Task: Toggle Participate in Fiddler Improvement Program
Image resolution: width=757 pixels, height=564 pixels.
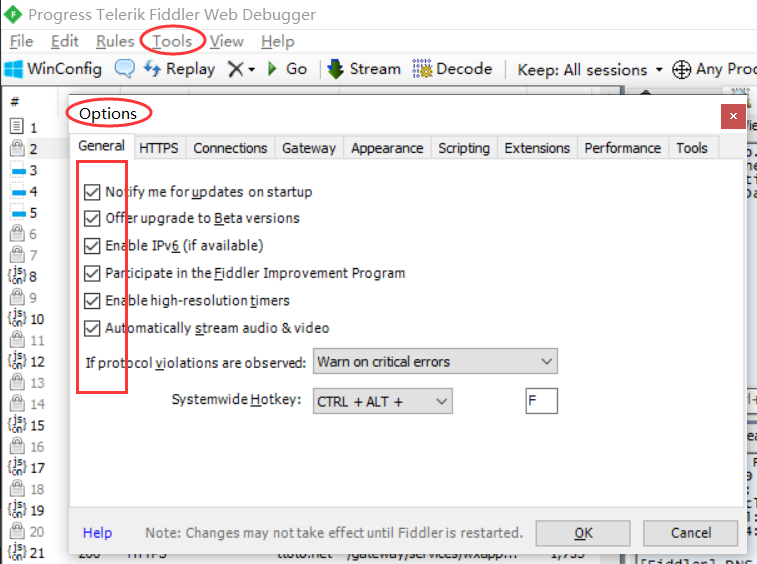Action: pyautogui.click(x=92, y=273)
